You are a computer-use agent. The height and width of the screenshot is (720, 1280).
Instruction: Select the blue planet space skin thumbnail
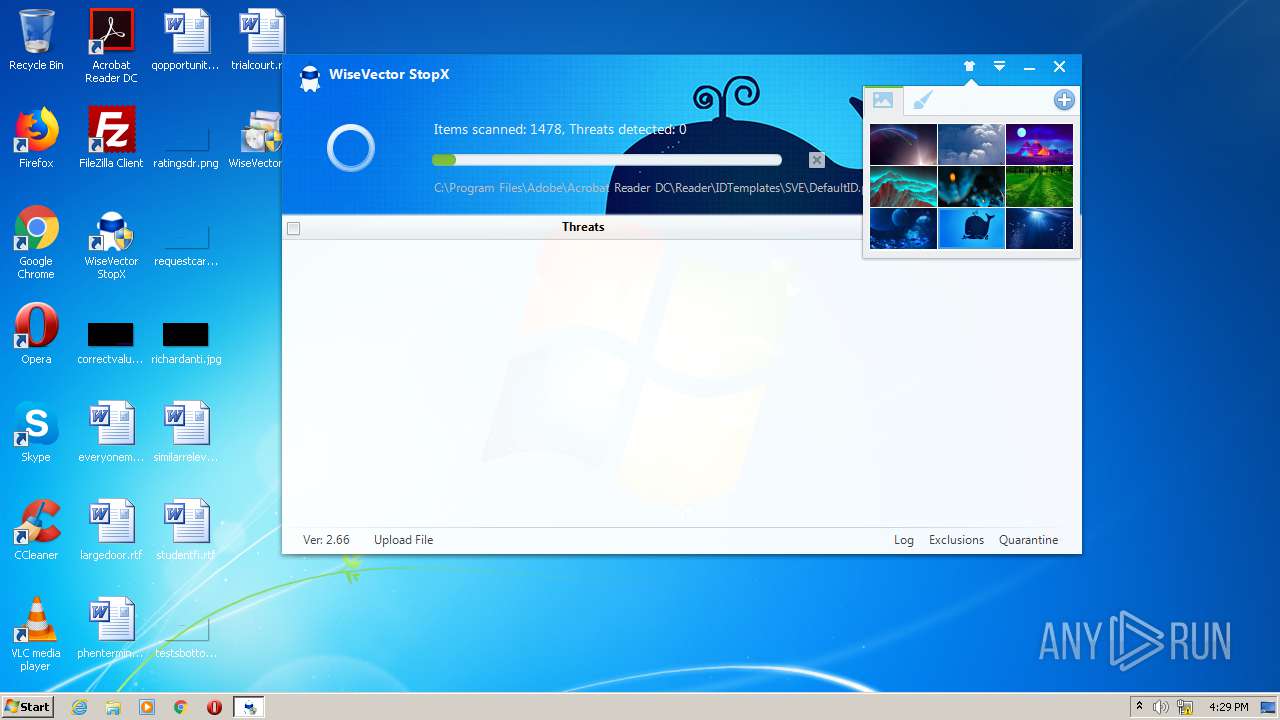903,228
